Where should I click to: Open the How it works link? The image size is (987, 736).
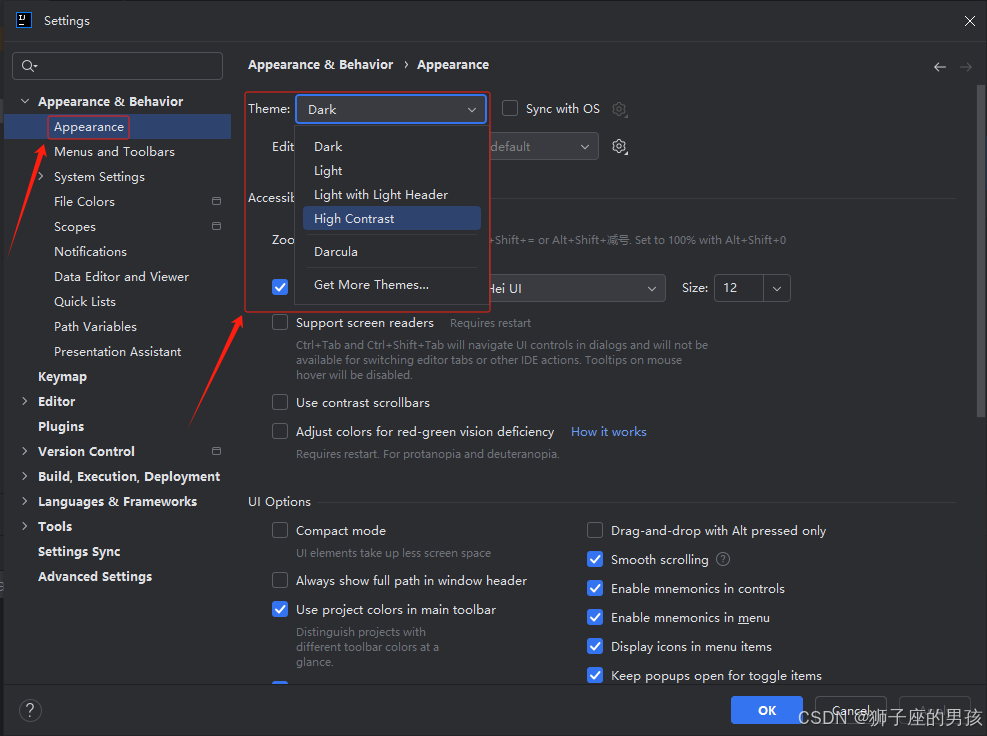(609, 431)
